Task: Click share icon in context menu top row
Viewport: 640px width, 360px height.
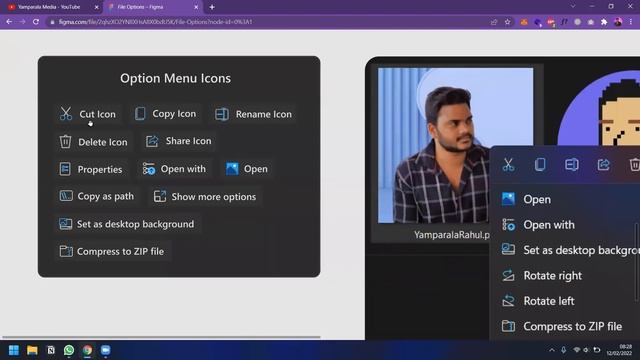Action: pos(603,164)
